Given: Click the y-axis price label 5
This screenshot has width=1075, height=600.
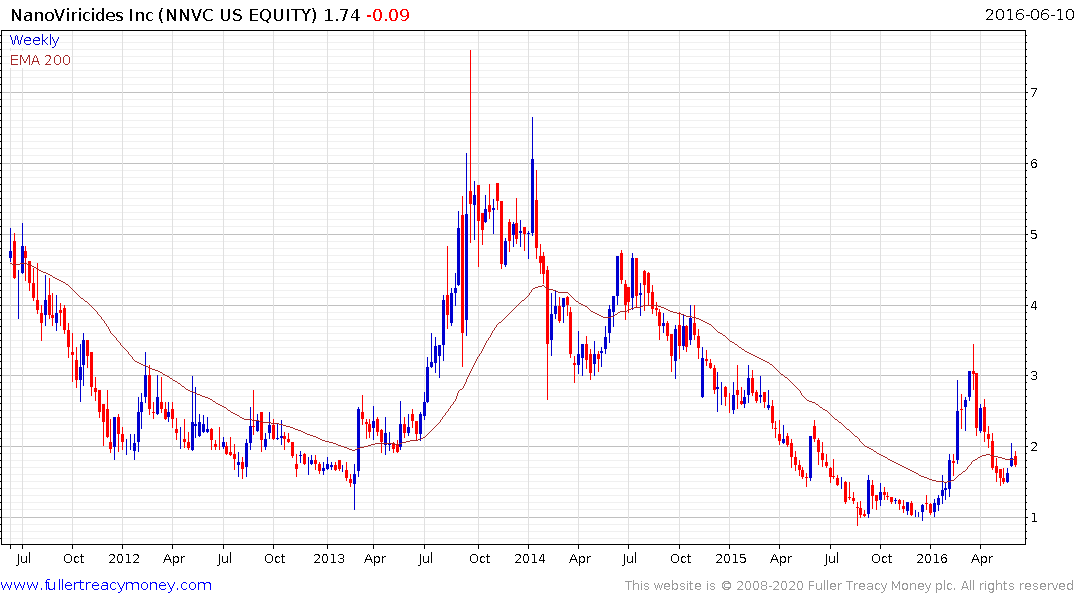Looking at the screenshot, I should tap(1034, 235).
